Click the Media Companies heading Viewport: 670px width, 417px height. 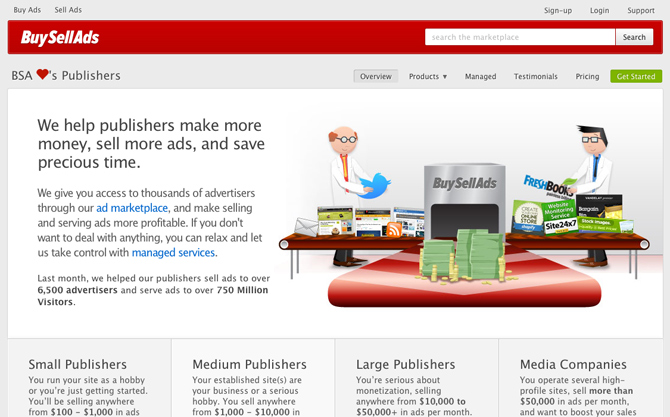573,364
